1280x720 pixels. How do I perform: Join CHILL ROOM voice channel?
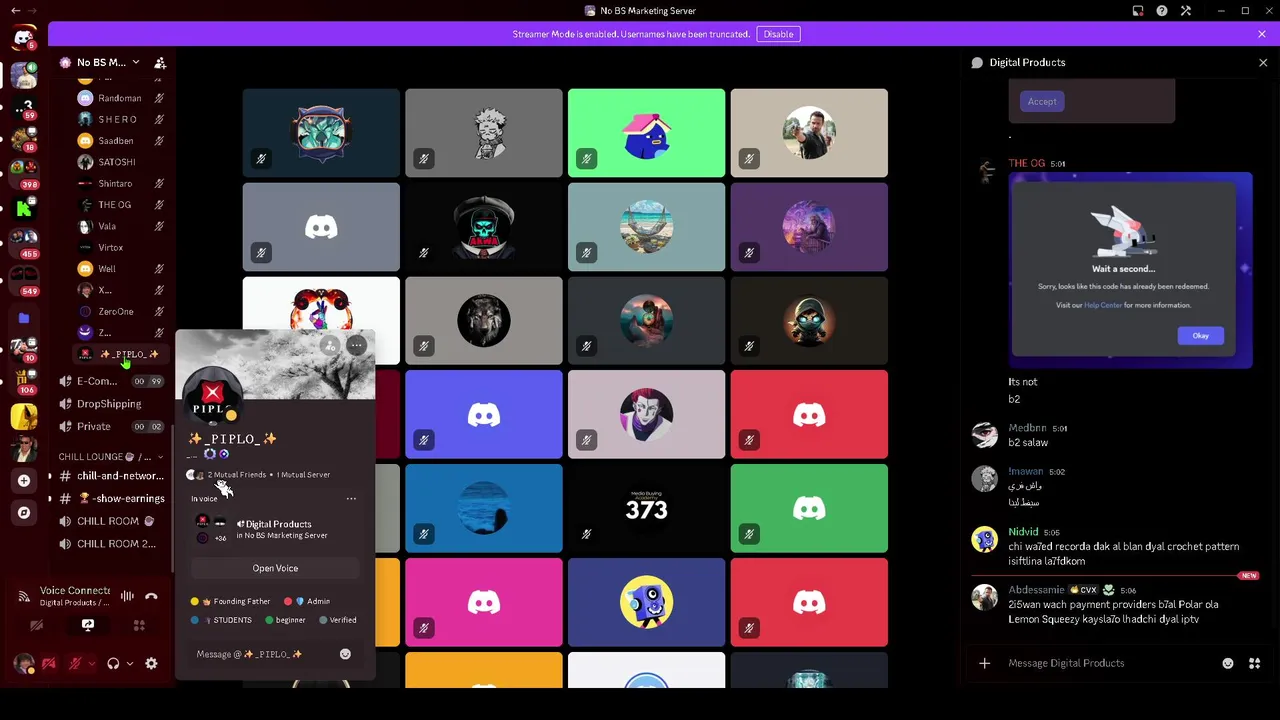coord(110,521)
